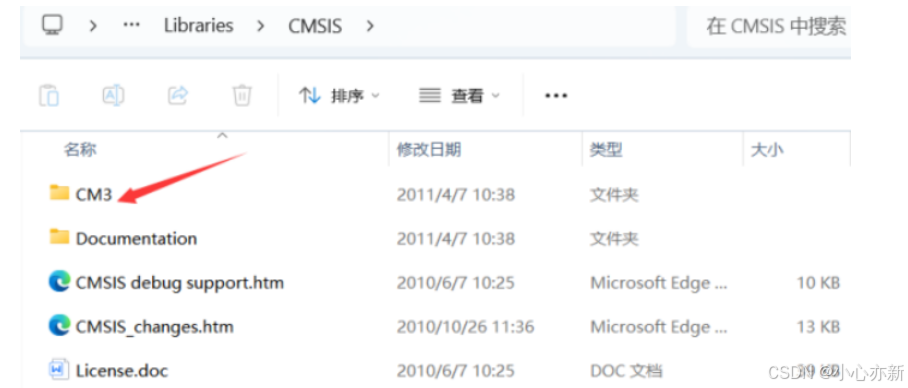Click the Word icon of License.doc
Viewport: 908px width, 388px height.
(x=59, y=369)
